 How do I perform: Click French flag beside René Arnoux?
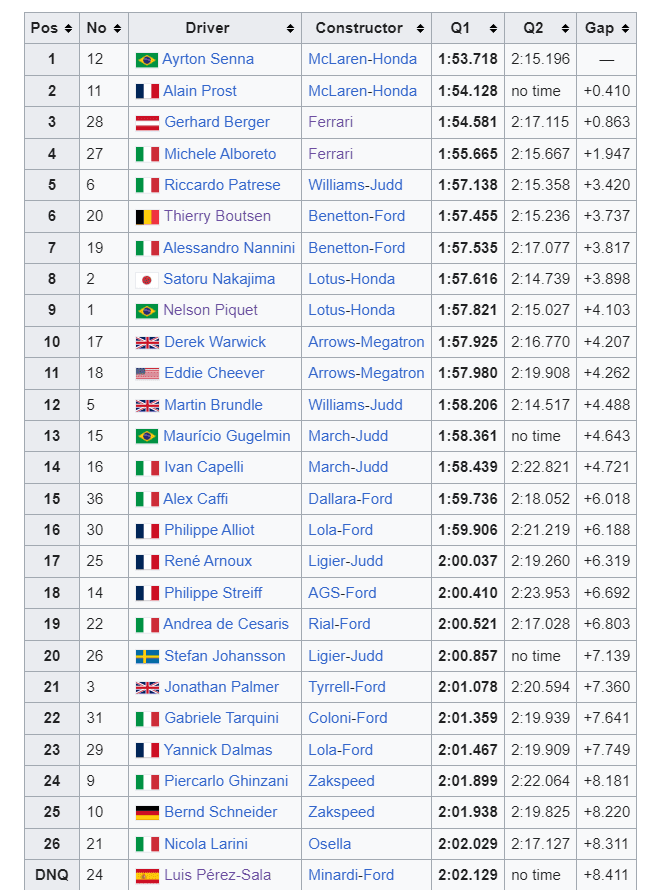tap(147, 562)
